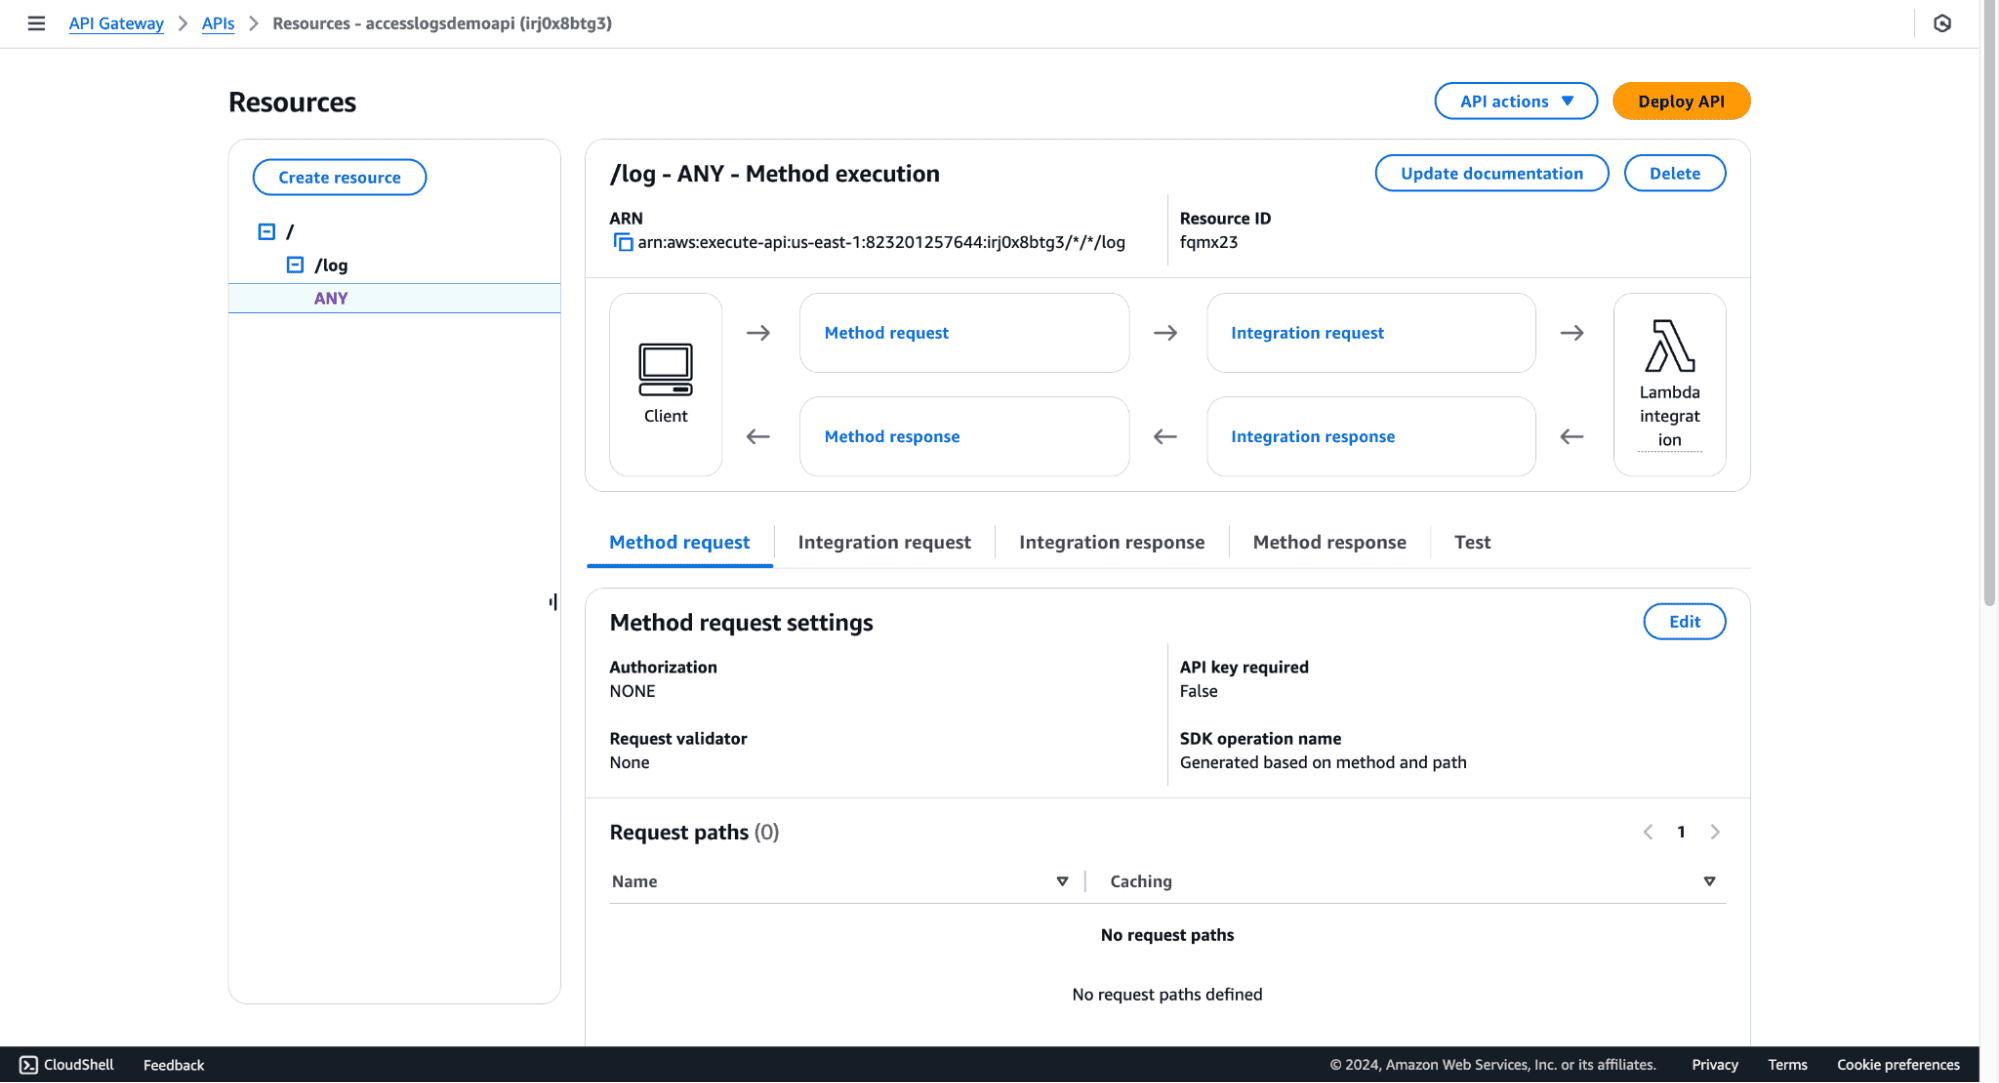Open API Gateway breadcrumb link
The width and height of the screenshot is (1999, 1083).
[116, 23]
